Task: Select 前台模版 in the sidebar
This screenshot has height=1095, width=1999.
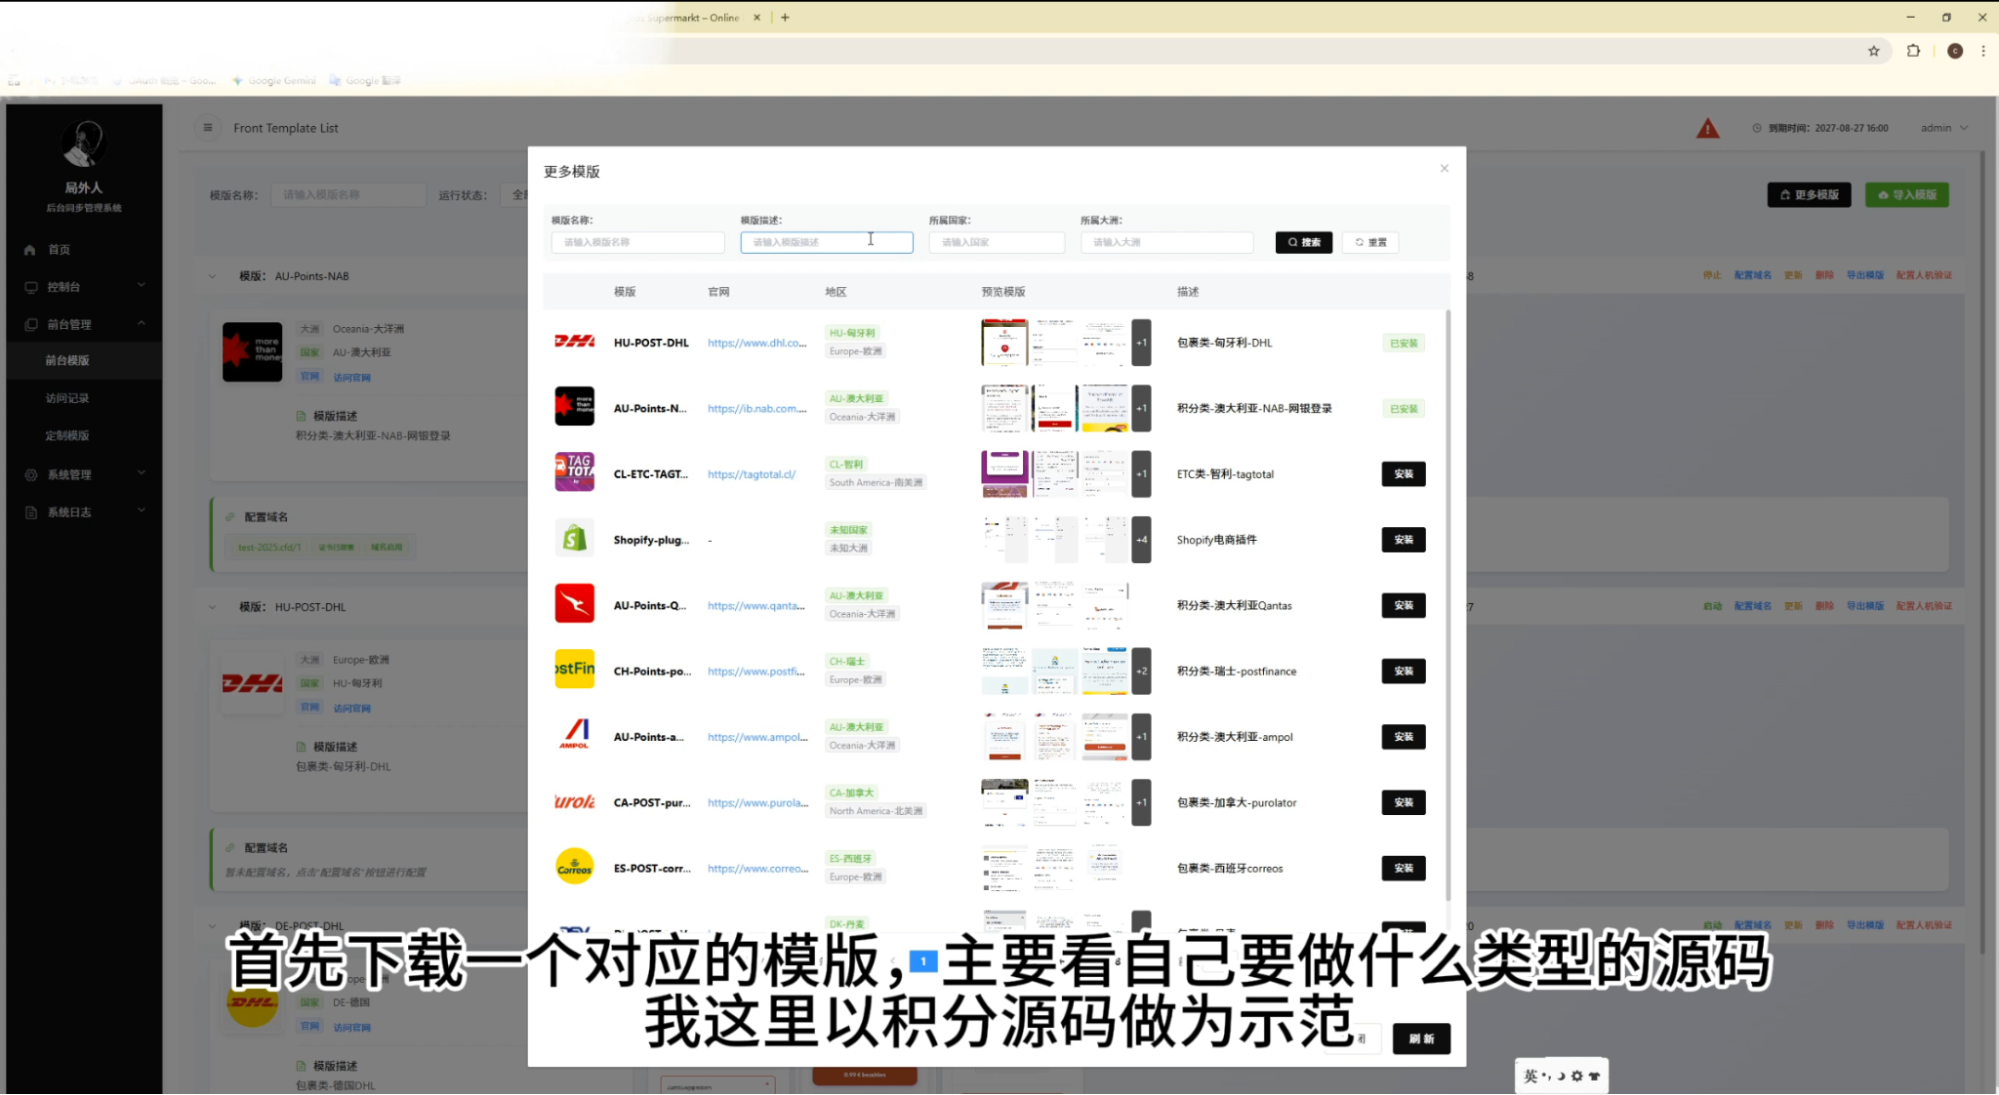Action: tap(84, 360)
